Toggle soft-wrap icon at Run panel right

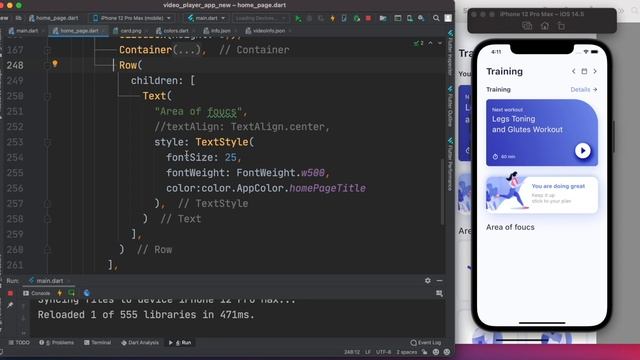(439, 293)
